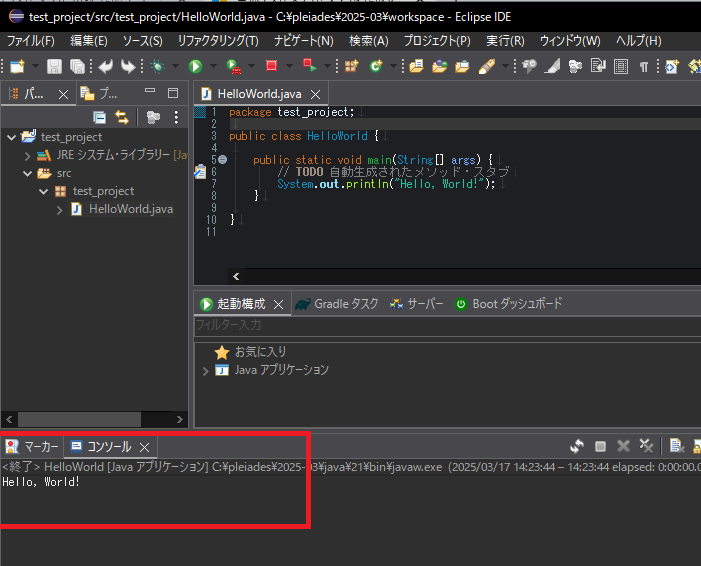Image resolution: width=701 pixels, height=566 pixels.
Task: Toggle Block Selection mode icon
Action: coord(621,67)
